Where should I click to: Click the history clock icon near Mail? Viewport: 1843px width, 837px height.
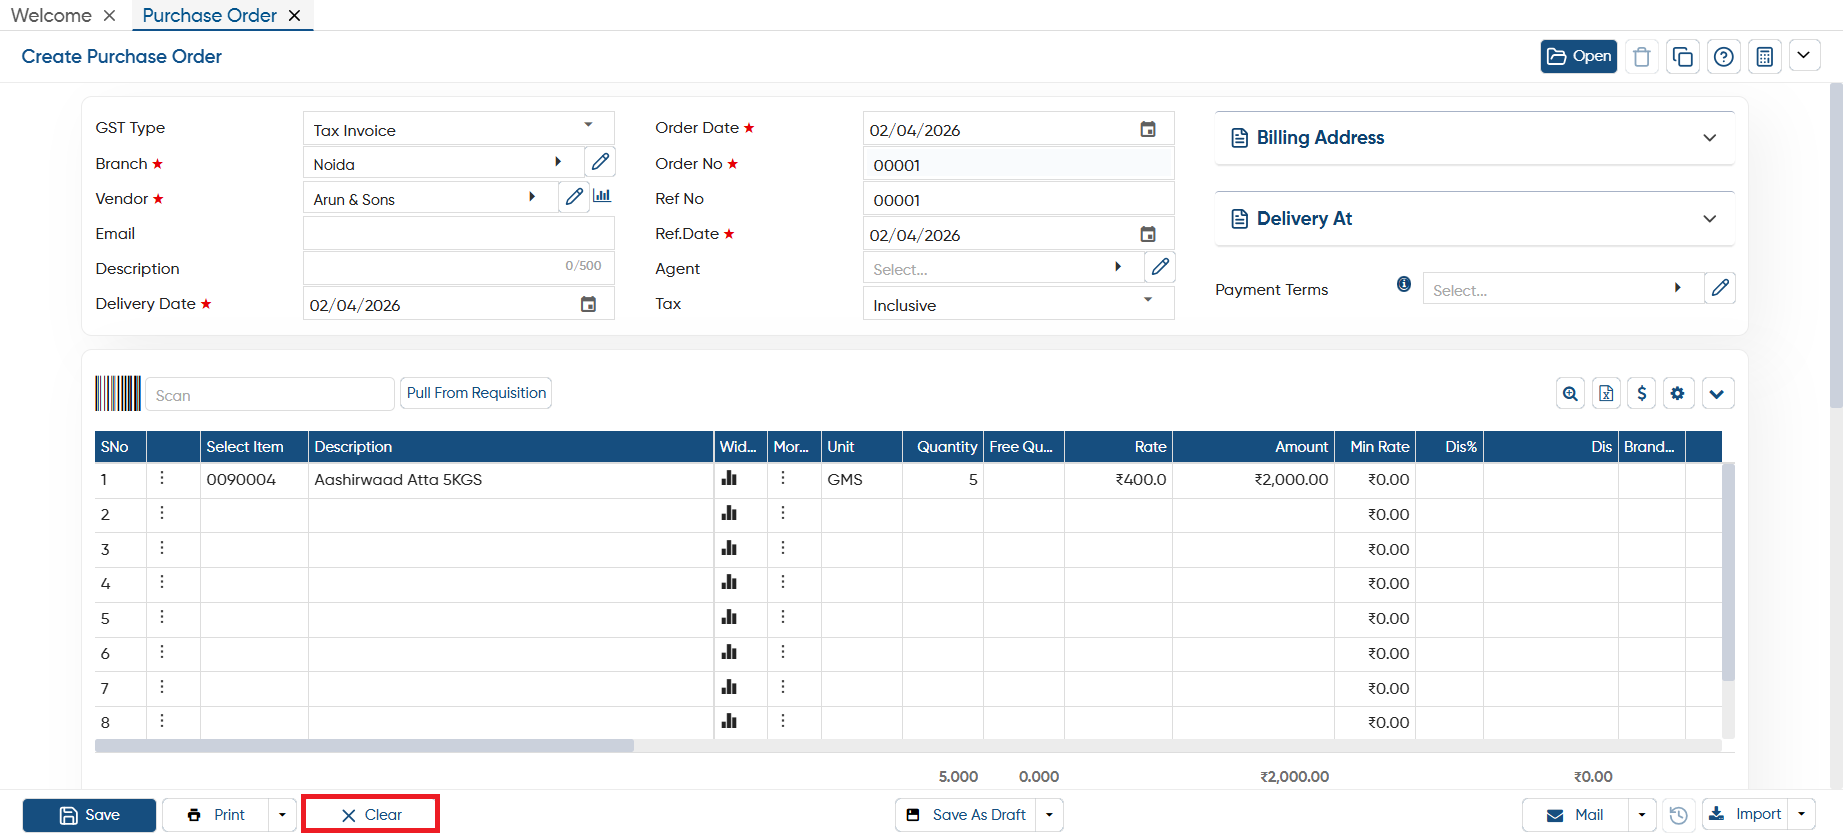1678,815
